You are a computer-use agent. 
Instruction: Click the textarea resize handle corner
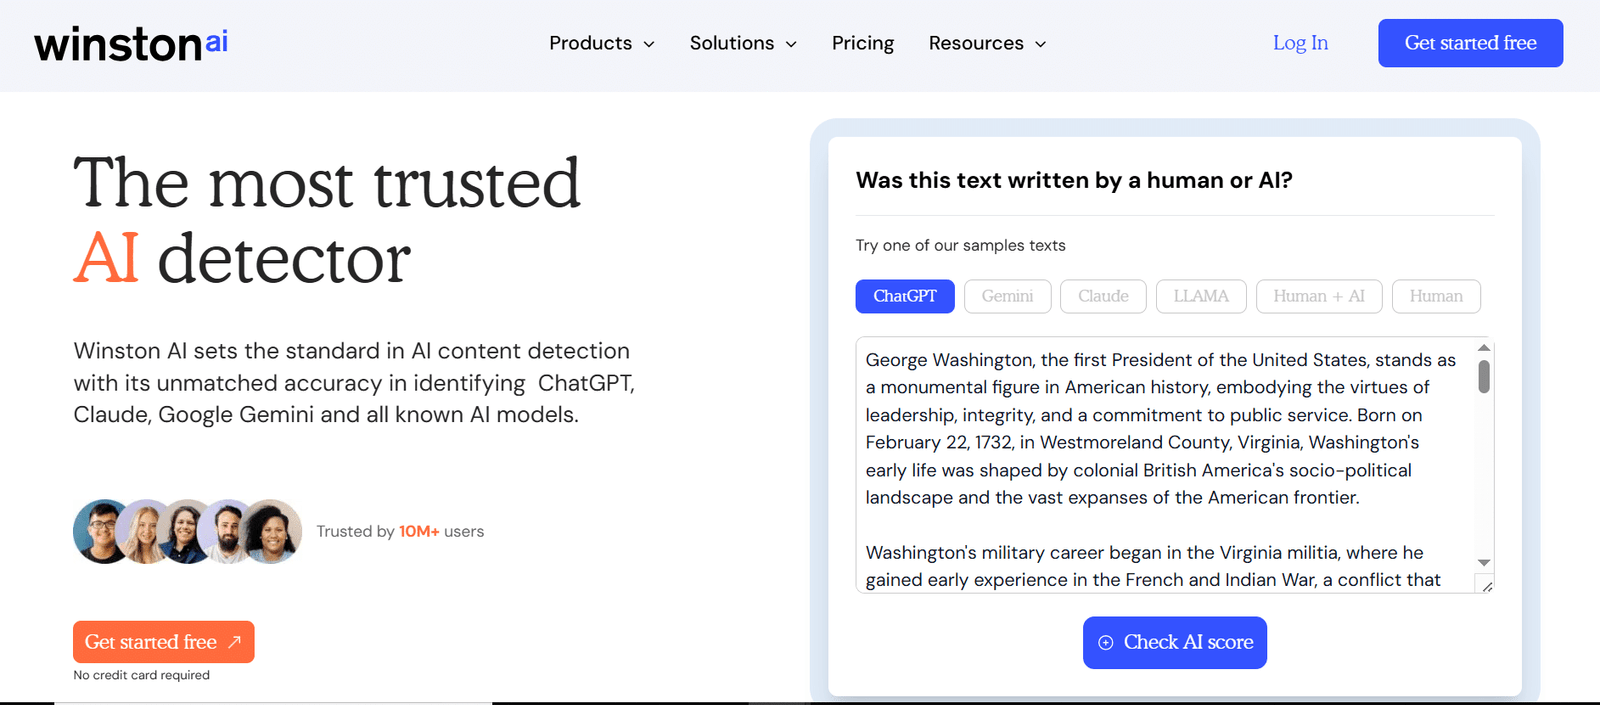(x=1487, y=587)
